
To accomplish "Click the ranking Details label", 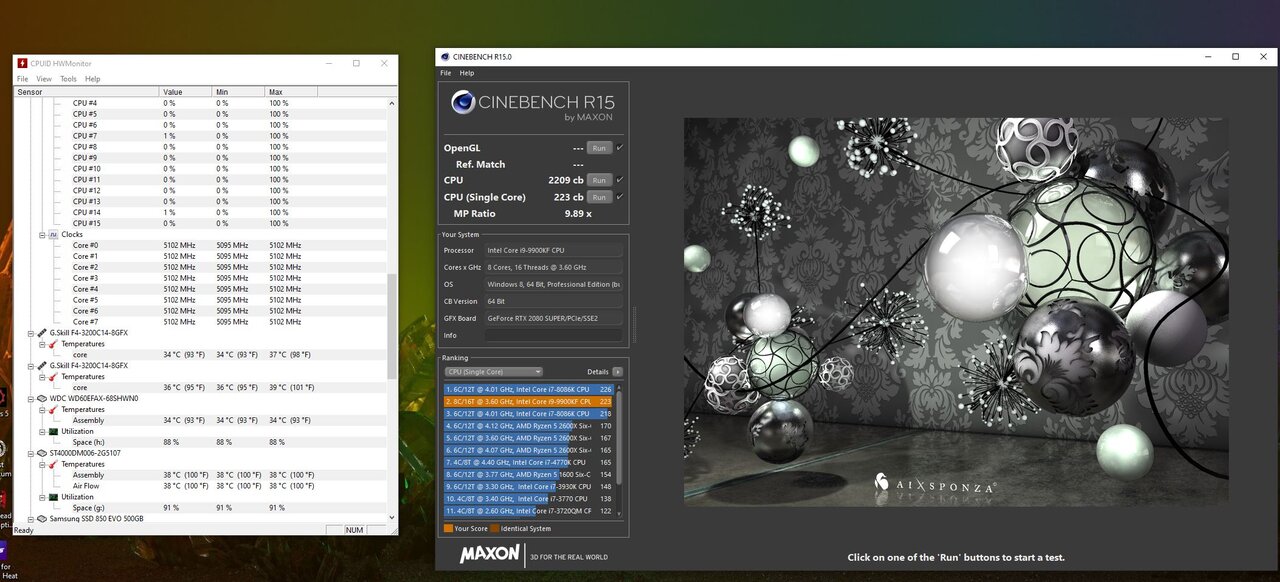I will (598, 372).
